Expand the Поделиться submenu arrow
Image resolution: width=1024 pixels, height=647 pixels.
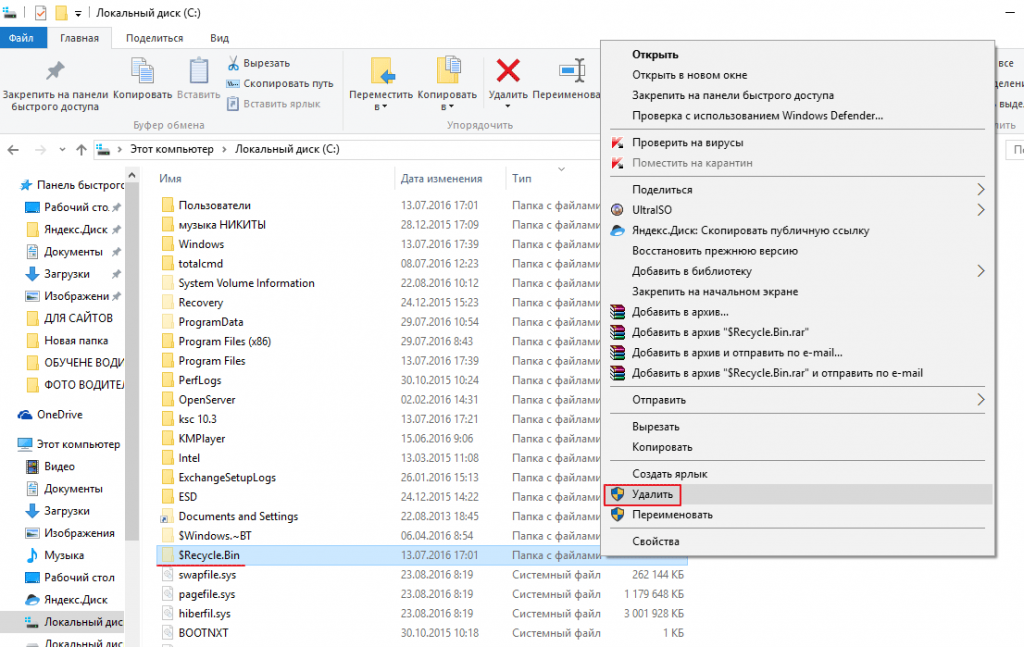(x=980, y=189)
